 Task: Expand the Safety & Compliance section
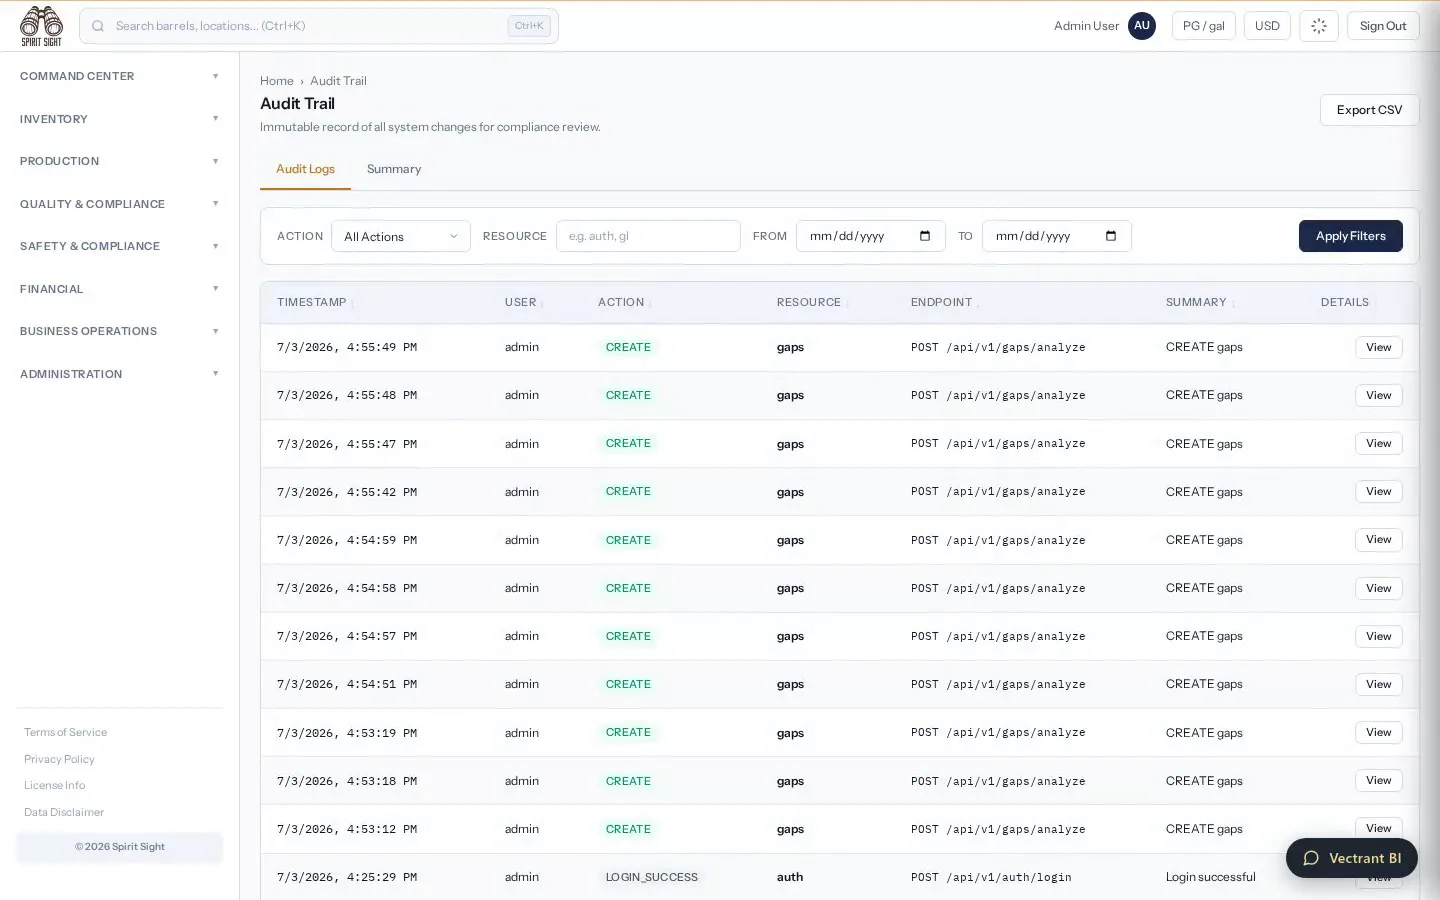point(119,246)
